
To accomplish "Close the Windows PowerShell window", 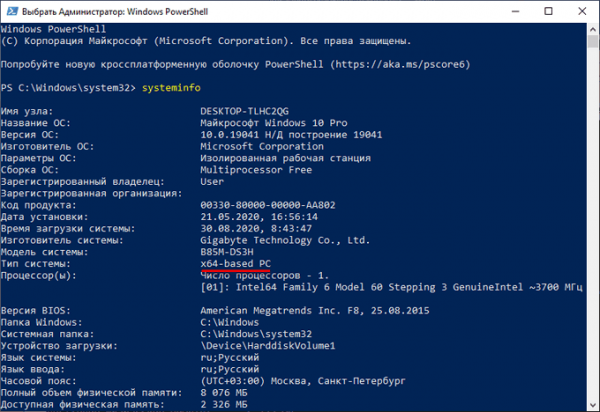I will [582, 11].
